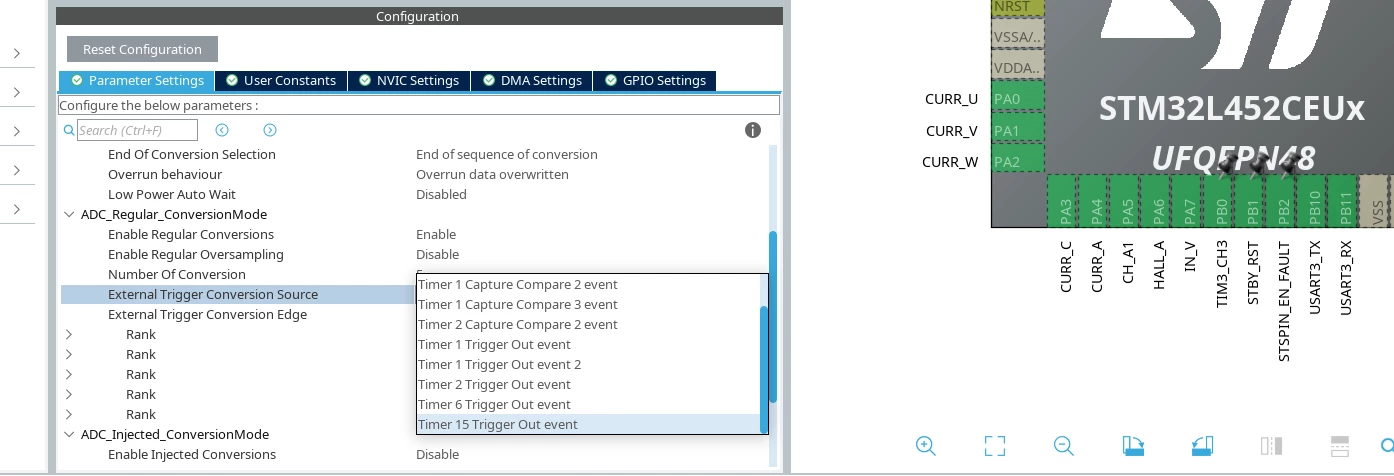Select the External Trigger Conversion Source row
1394x476 pixels.
pyautogui.click(x=238, y=294)
